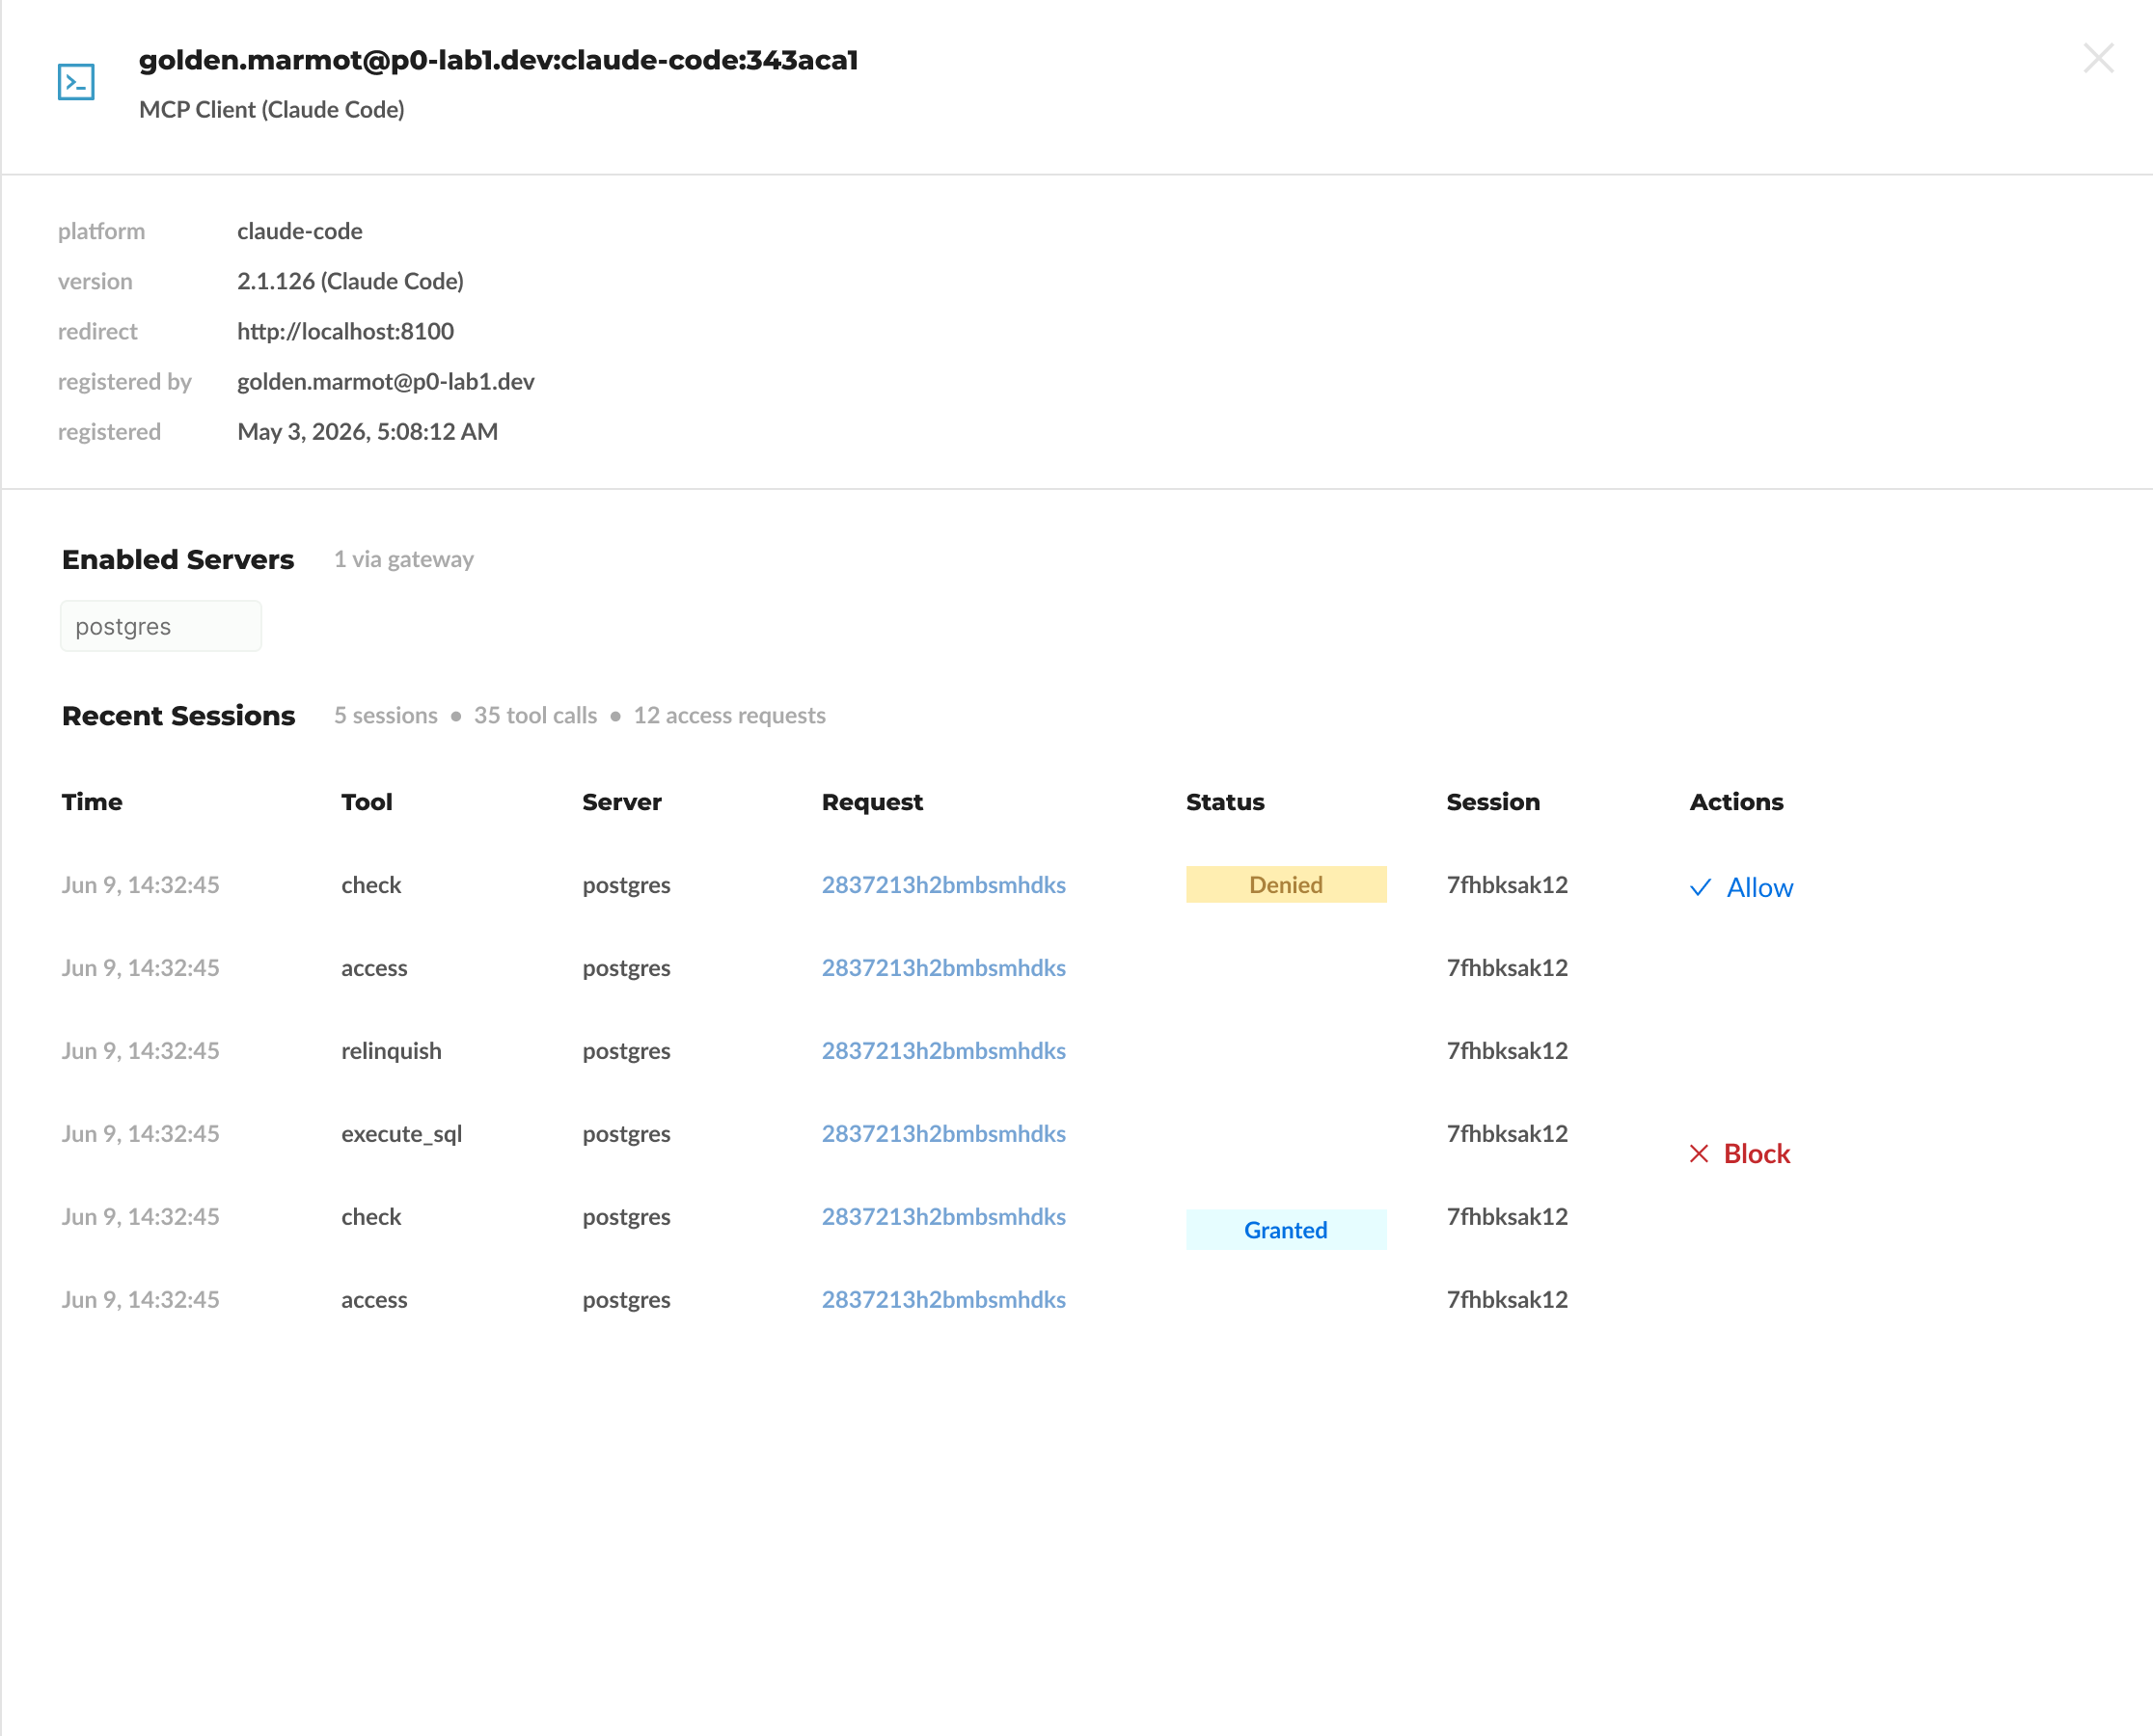Image resolution: width=2153 pixels, height=1736 pixels.
Task: Click the 35 tool calls count
Action: tap(535, 716)
